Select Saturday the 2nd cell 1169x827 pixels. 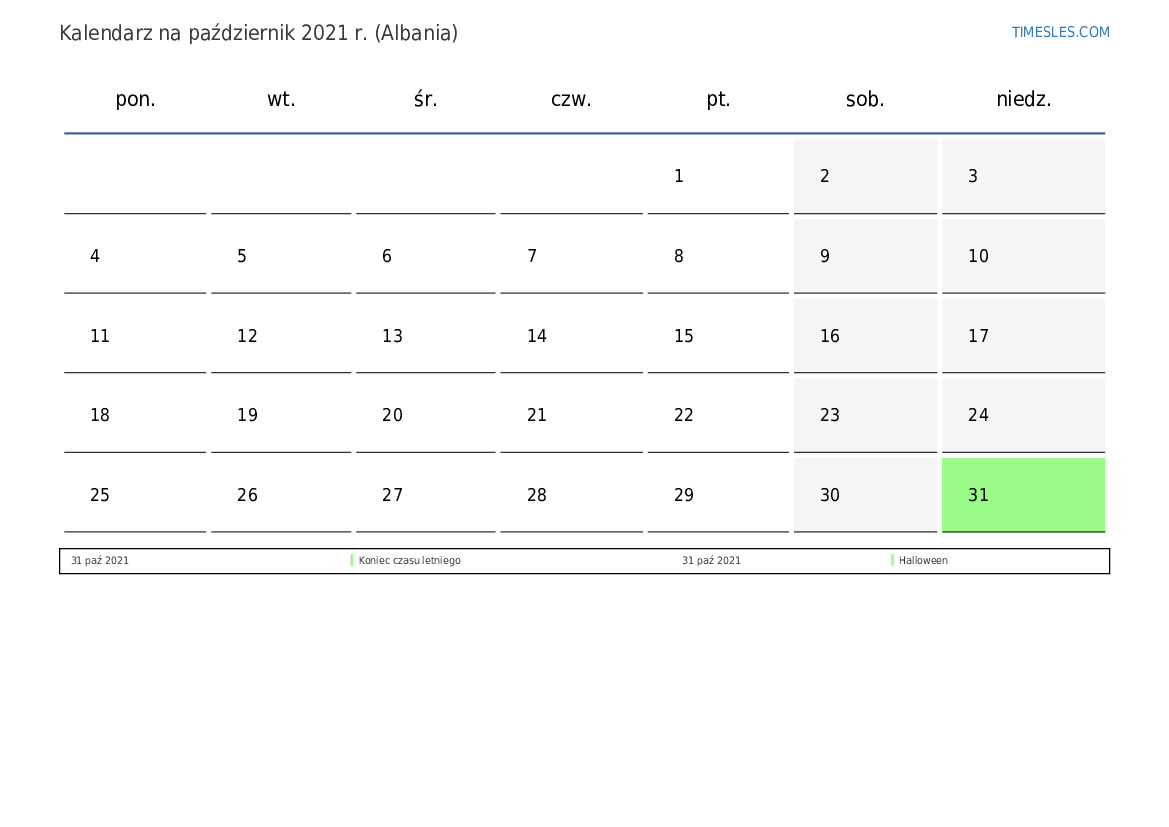click(x=865, y=177)
